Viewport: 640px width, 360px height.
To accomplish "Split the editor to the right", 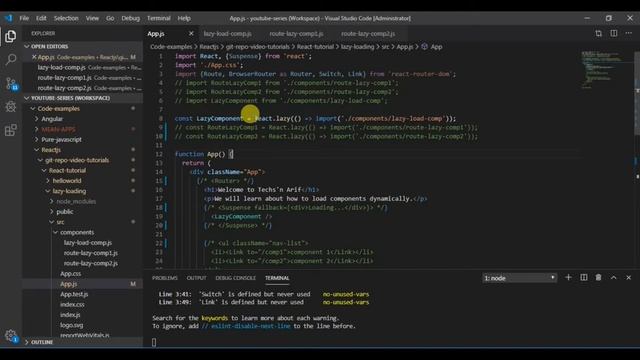I will [613, 33].
